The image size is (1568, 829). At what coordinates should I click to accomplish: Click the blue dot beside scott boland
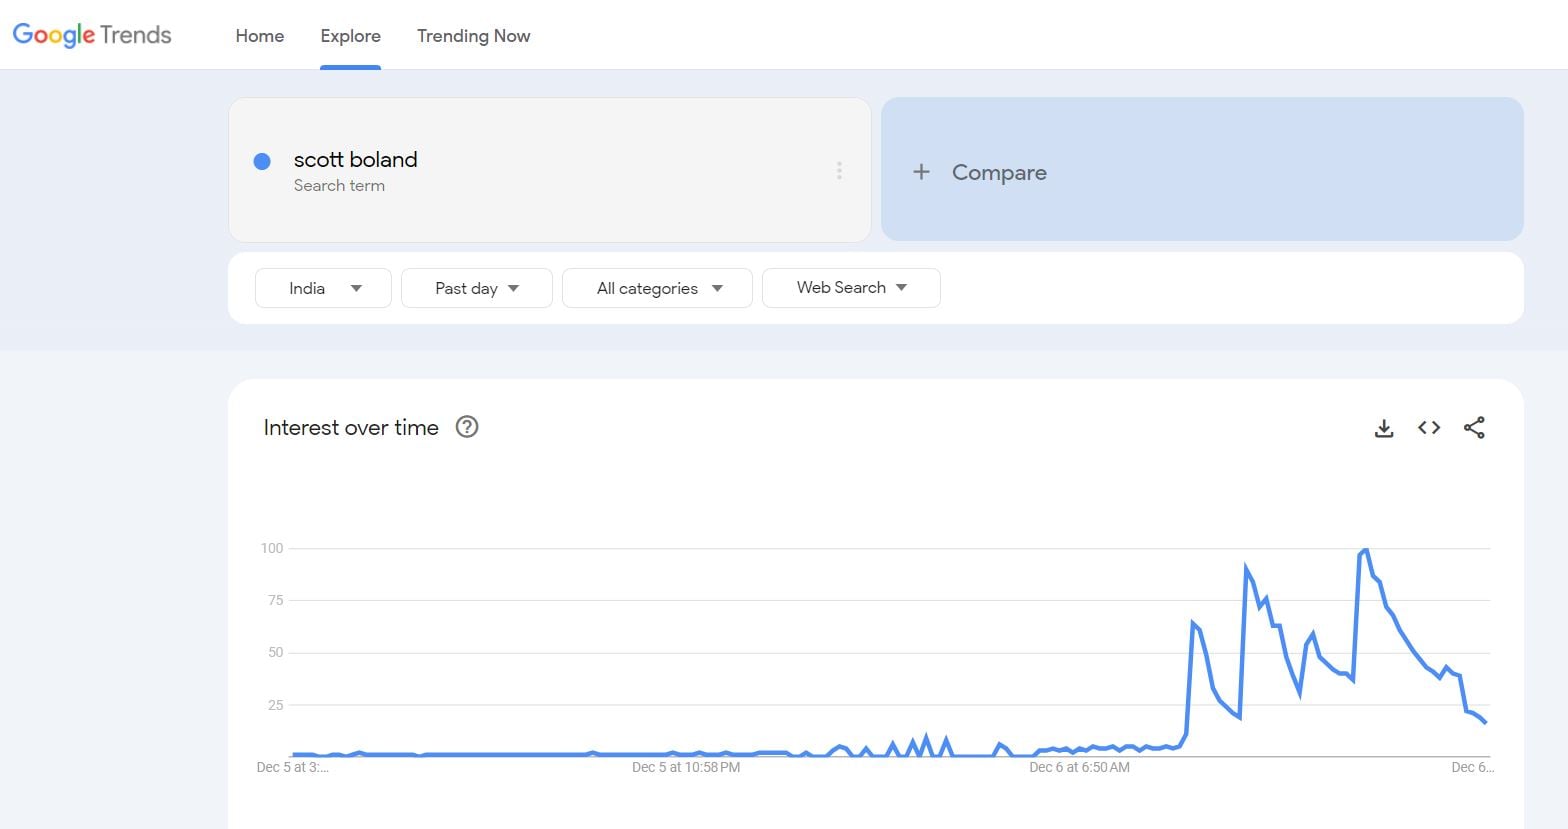point(262,161)
